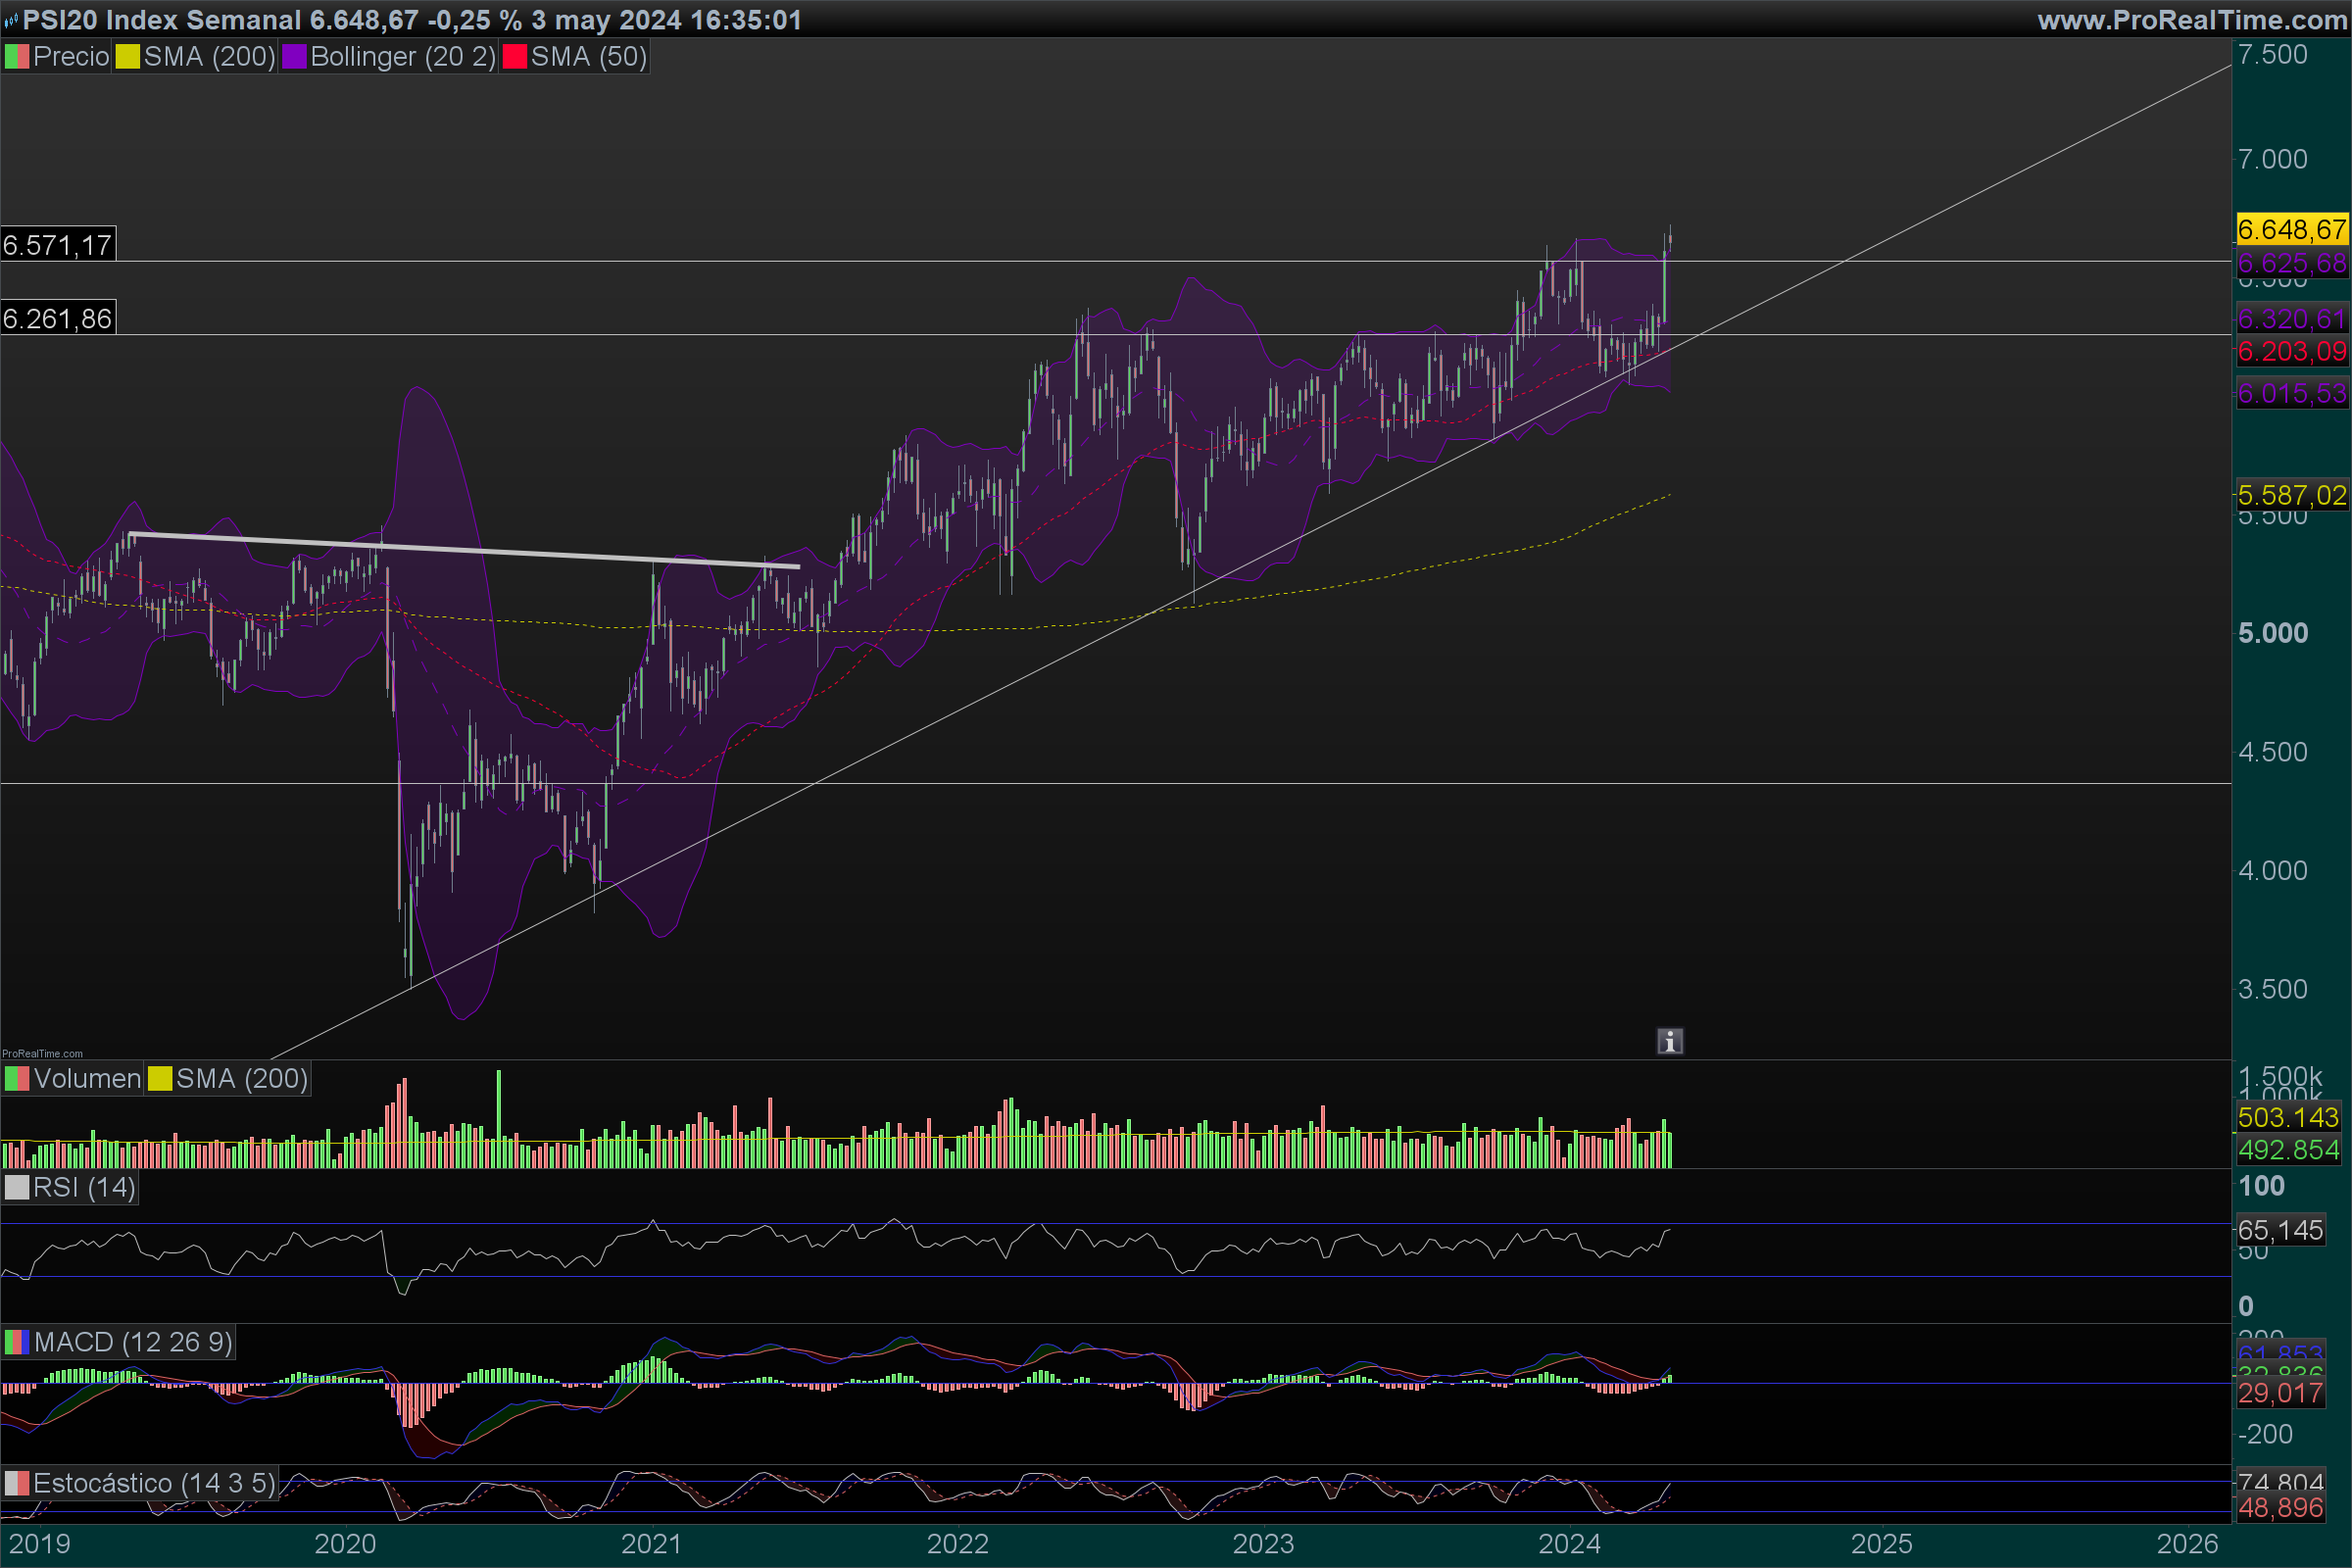
Task: Click the 65,145 RSI value tag
Action: click(2280, 1230)
